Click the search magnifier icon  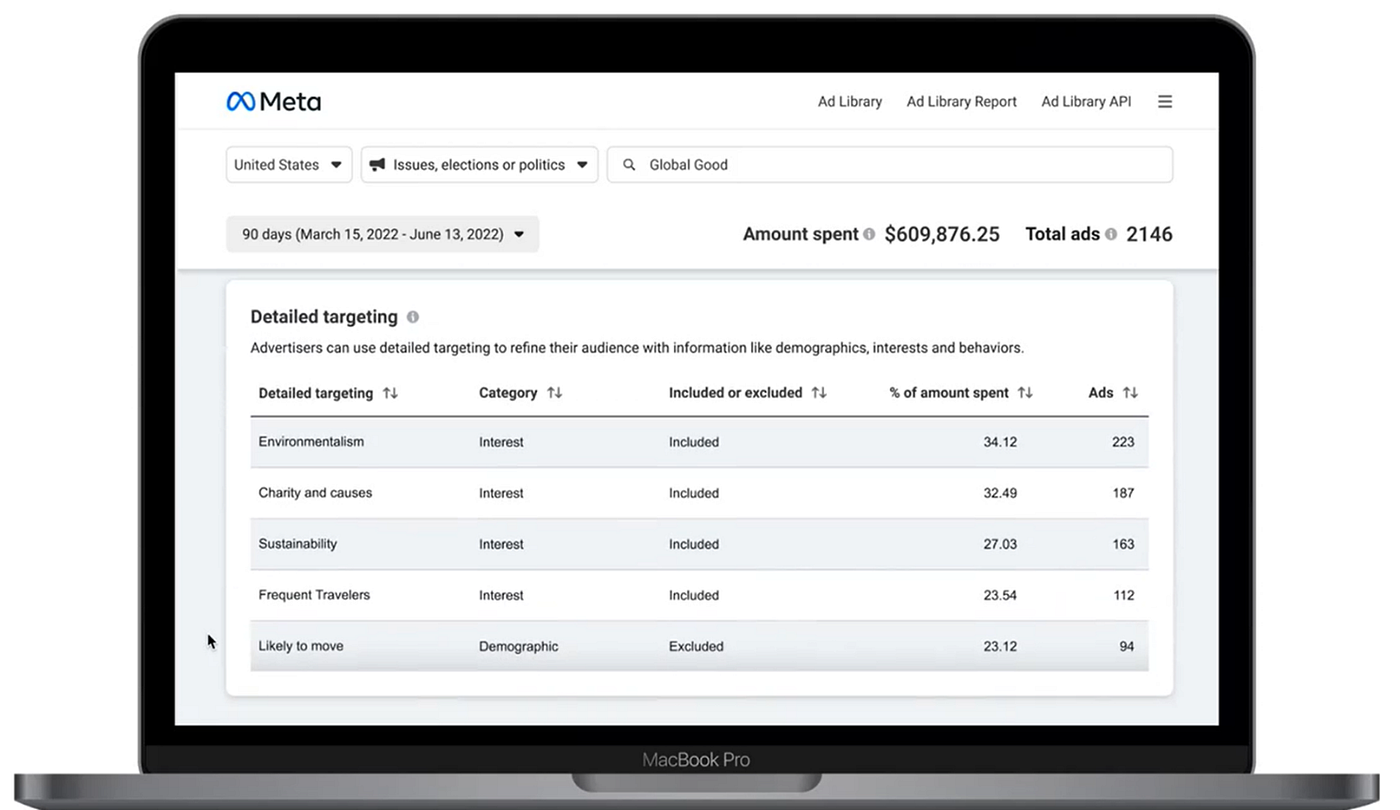pos(629,165)
